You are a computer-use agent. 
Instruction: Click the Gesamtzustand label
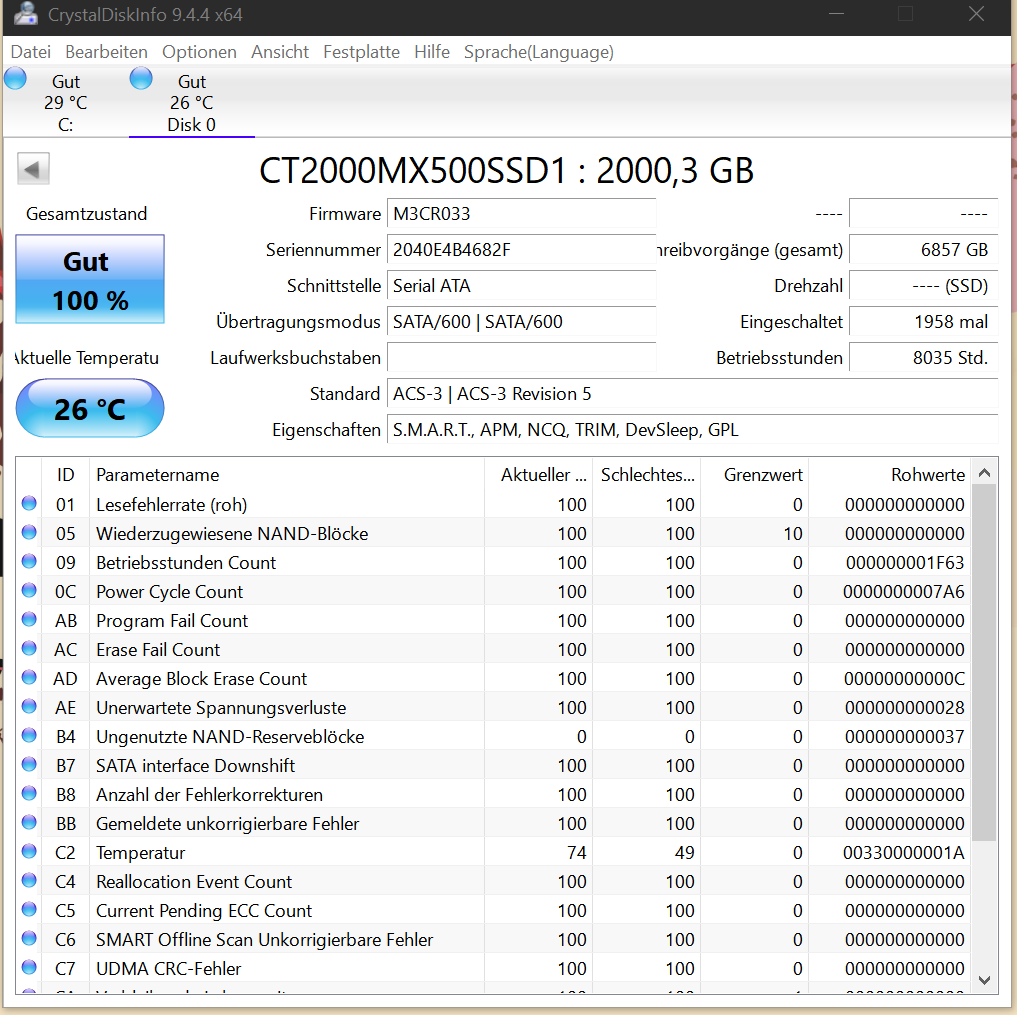point(86,214)
